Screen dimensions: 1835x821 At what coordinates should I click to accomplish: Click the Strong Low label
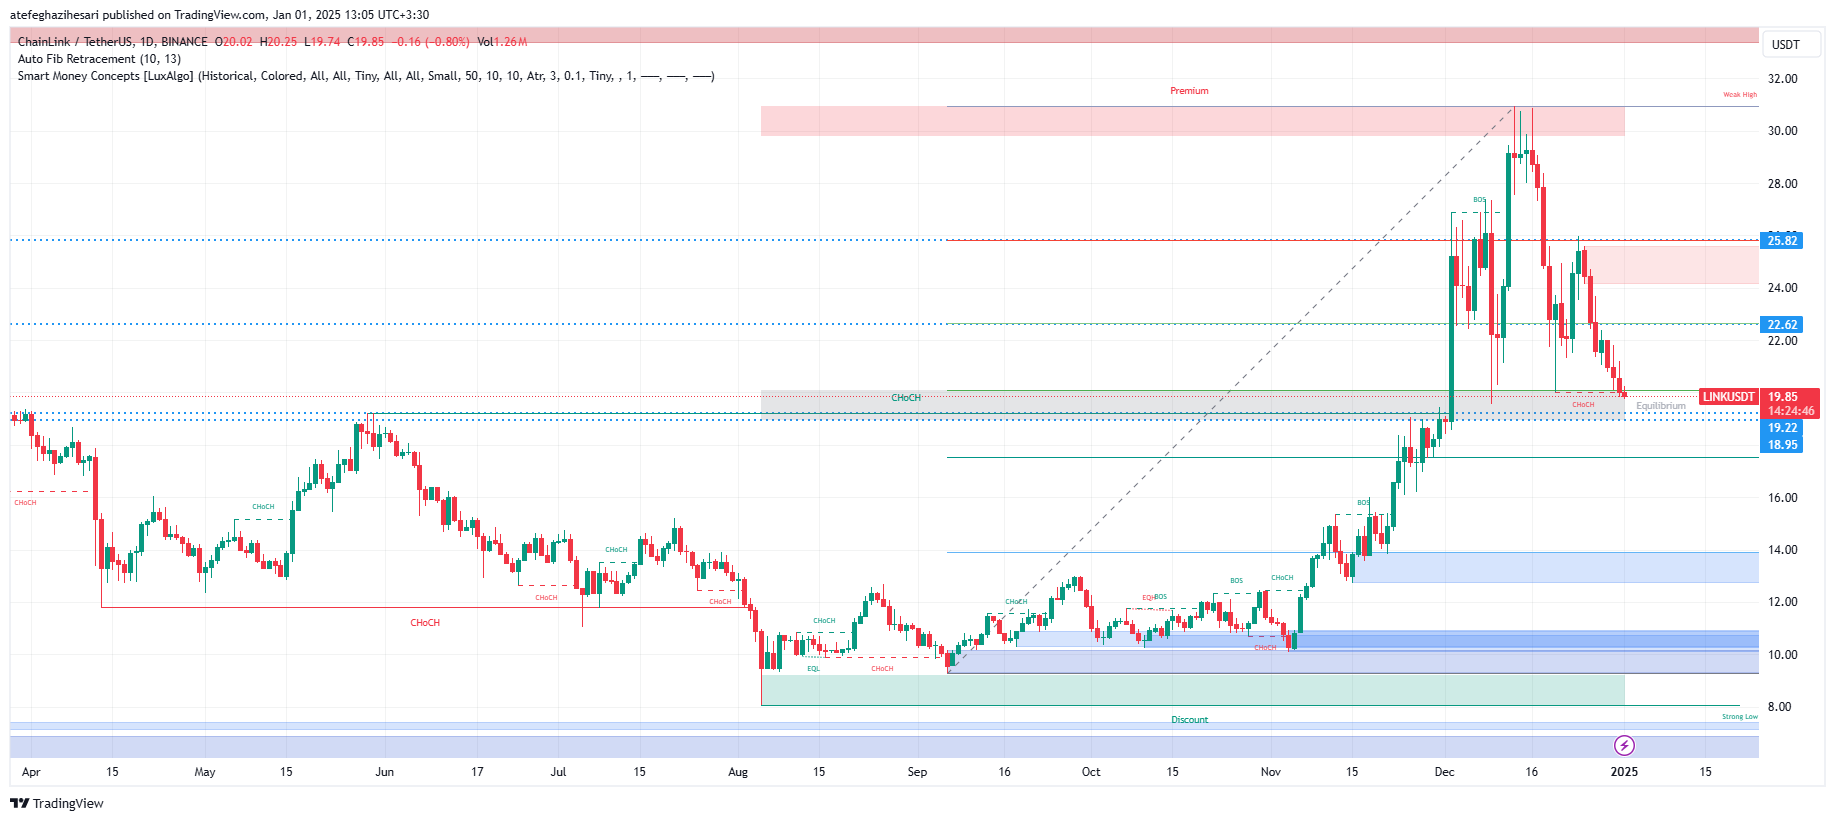point(1739,717)
